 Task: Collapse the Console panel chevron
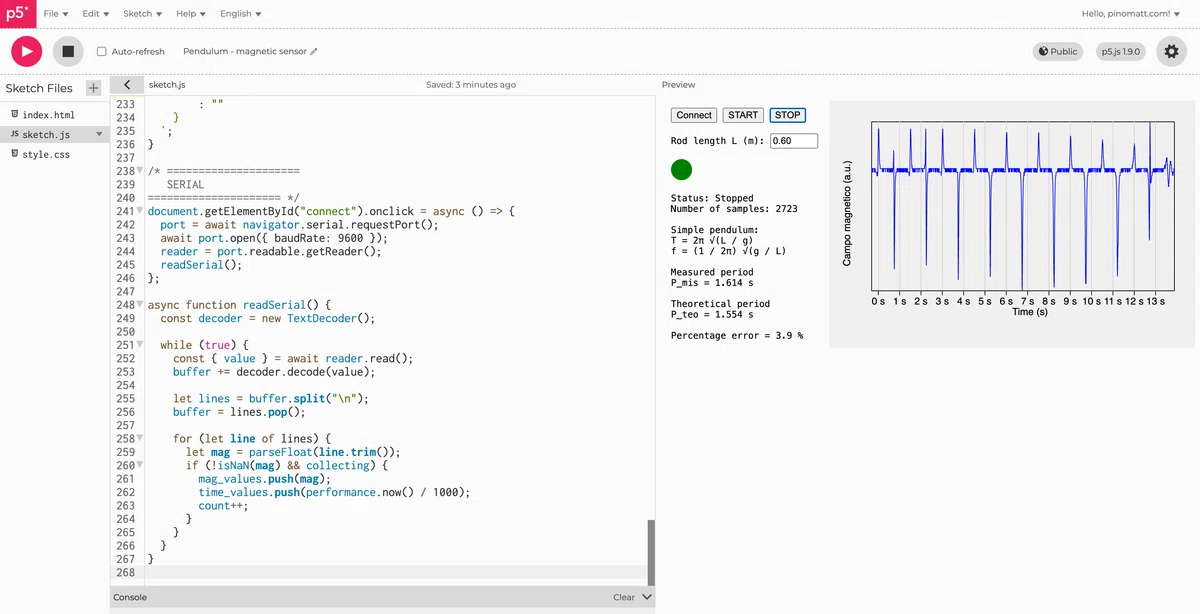pos(647,597)
